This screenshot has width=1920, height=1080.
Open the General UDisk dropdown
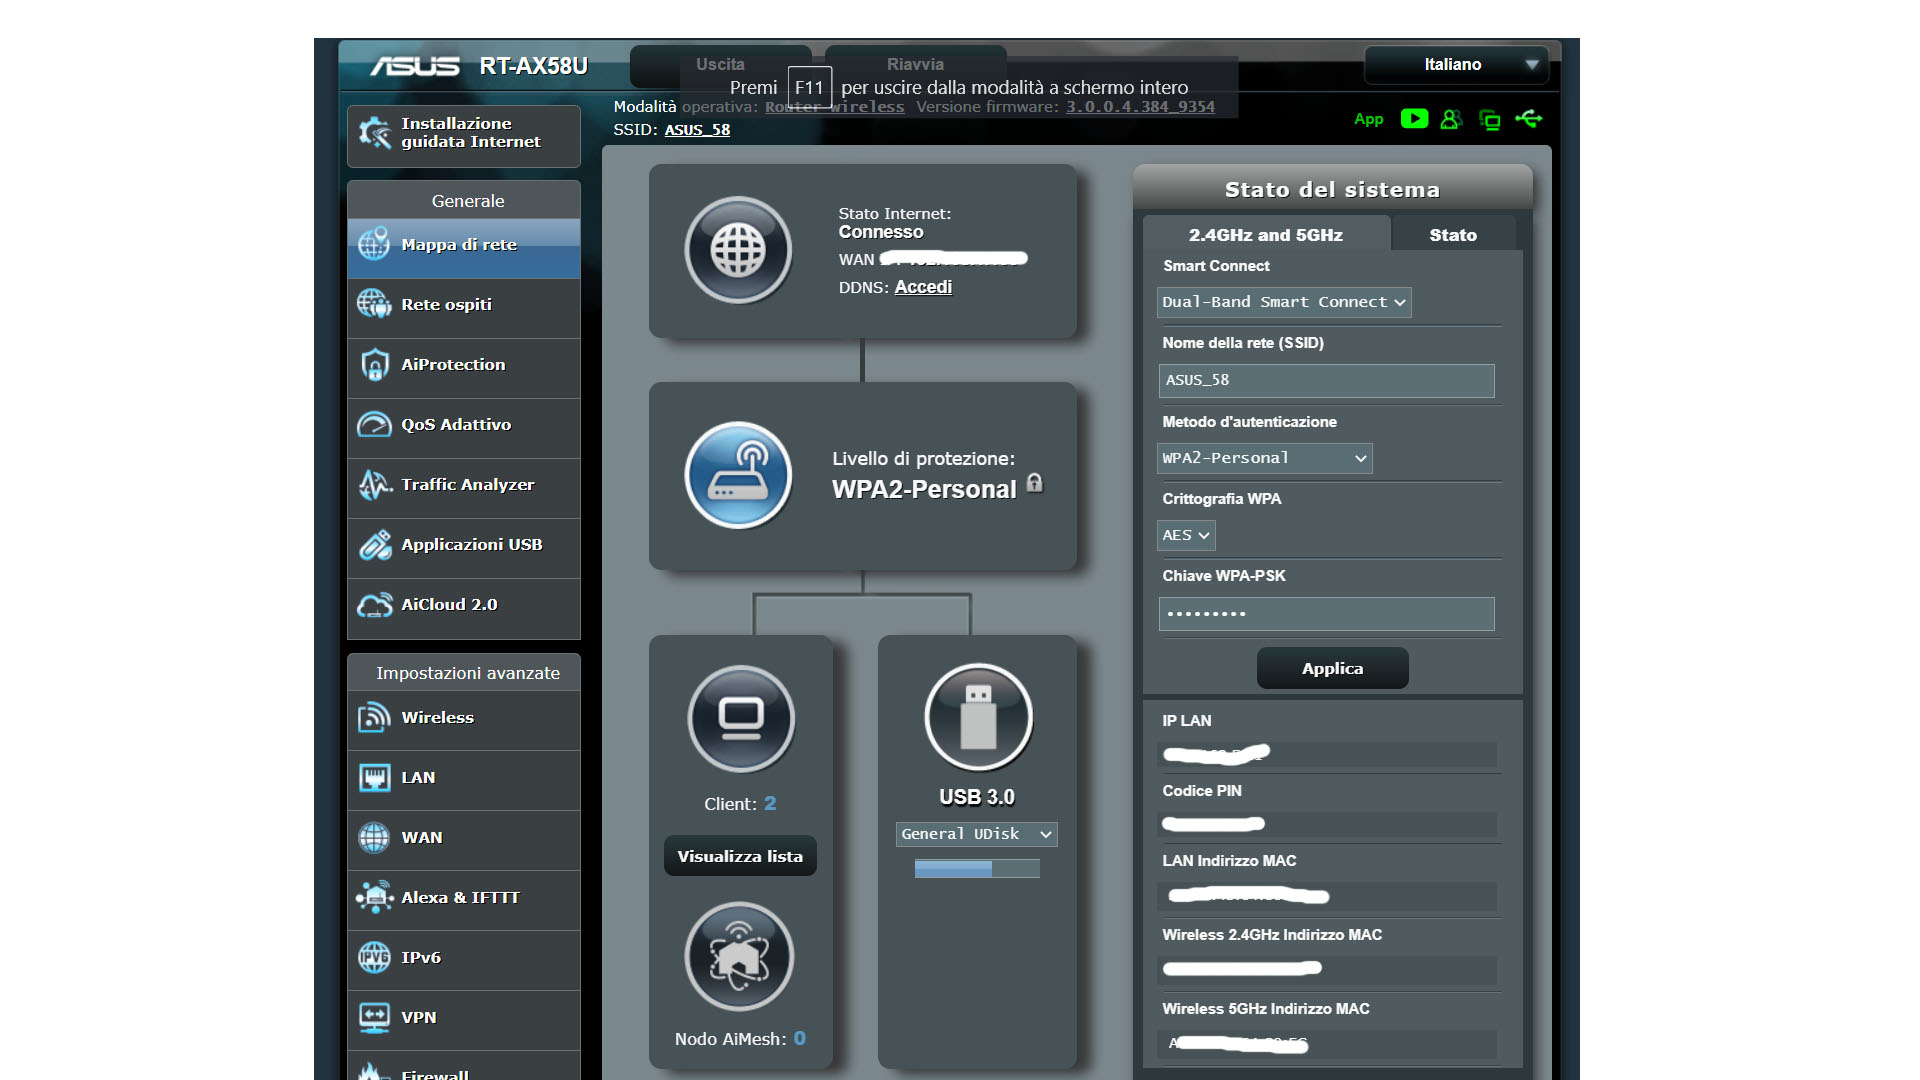tap(977, 834)
